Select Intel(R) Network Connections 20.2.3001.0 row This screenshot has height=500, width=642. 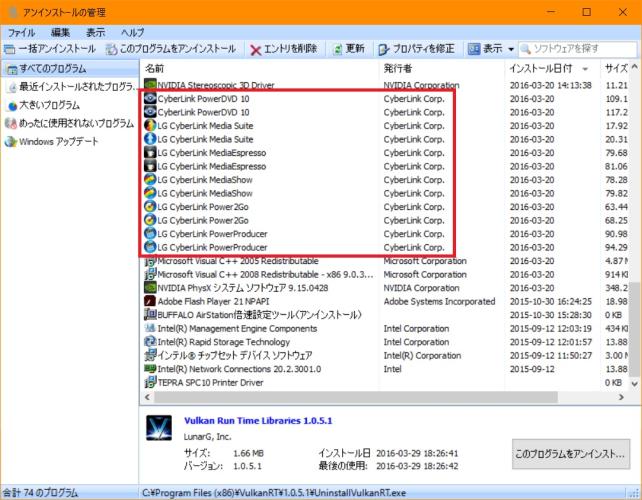[385, 369]
